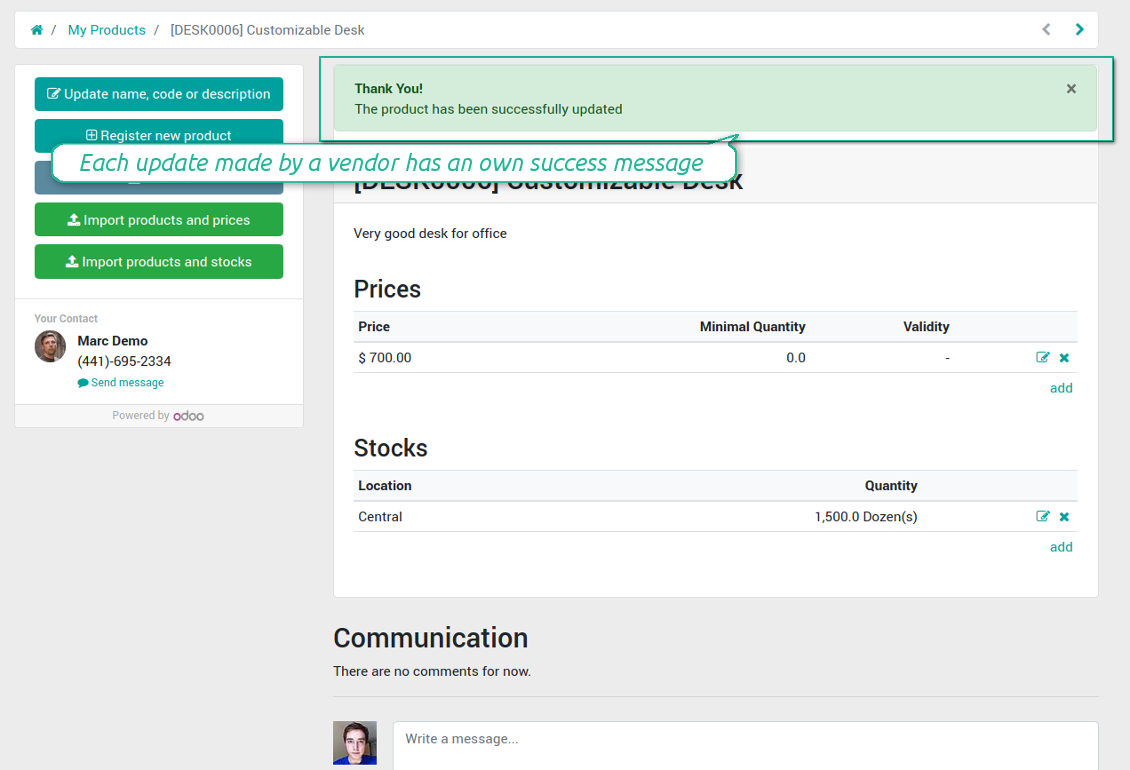Navigate to the next product using the right arrow

coord(1079,30)
